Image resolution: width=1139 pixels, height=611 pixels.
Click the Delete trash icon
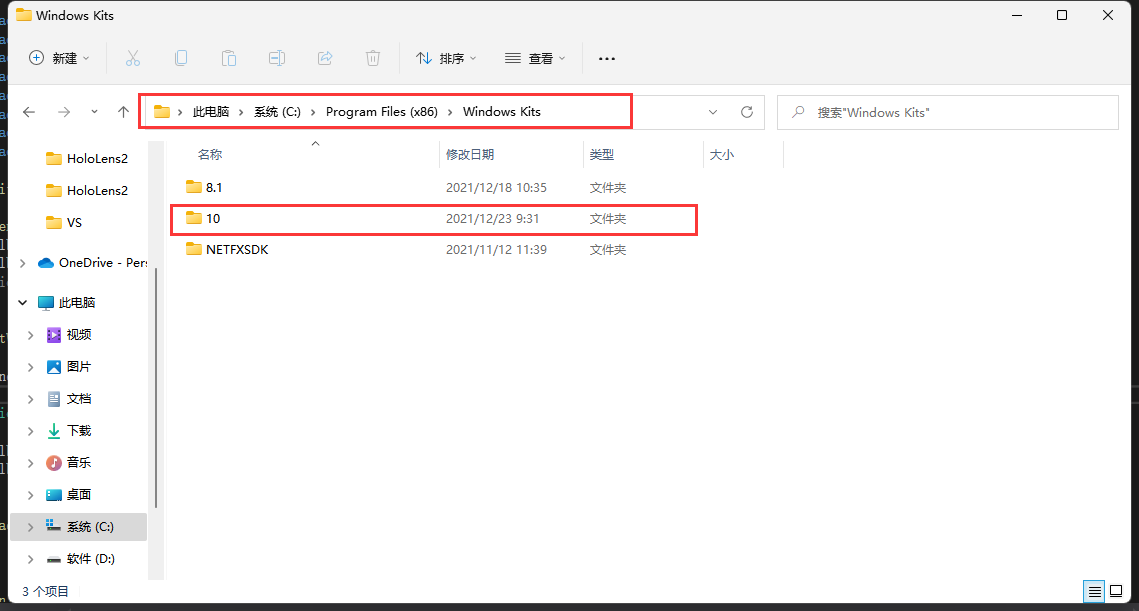(373, 58)
